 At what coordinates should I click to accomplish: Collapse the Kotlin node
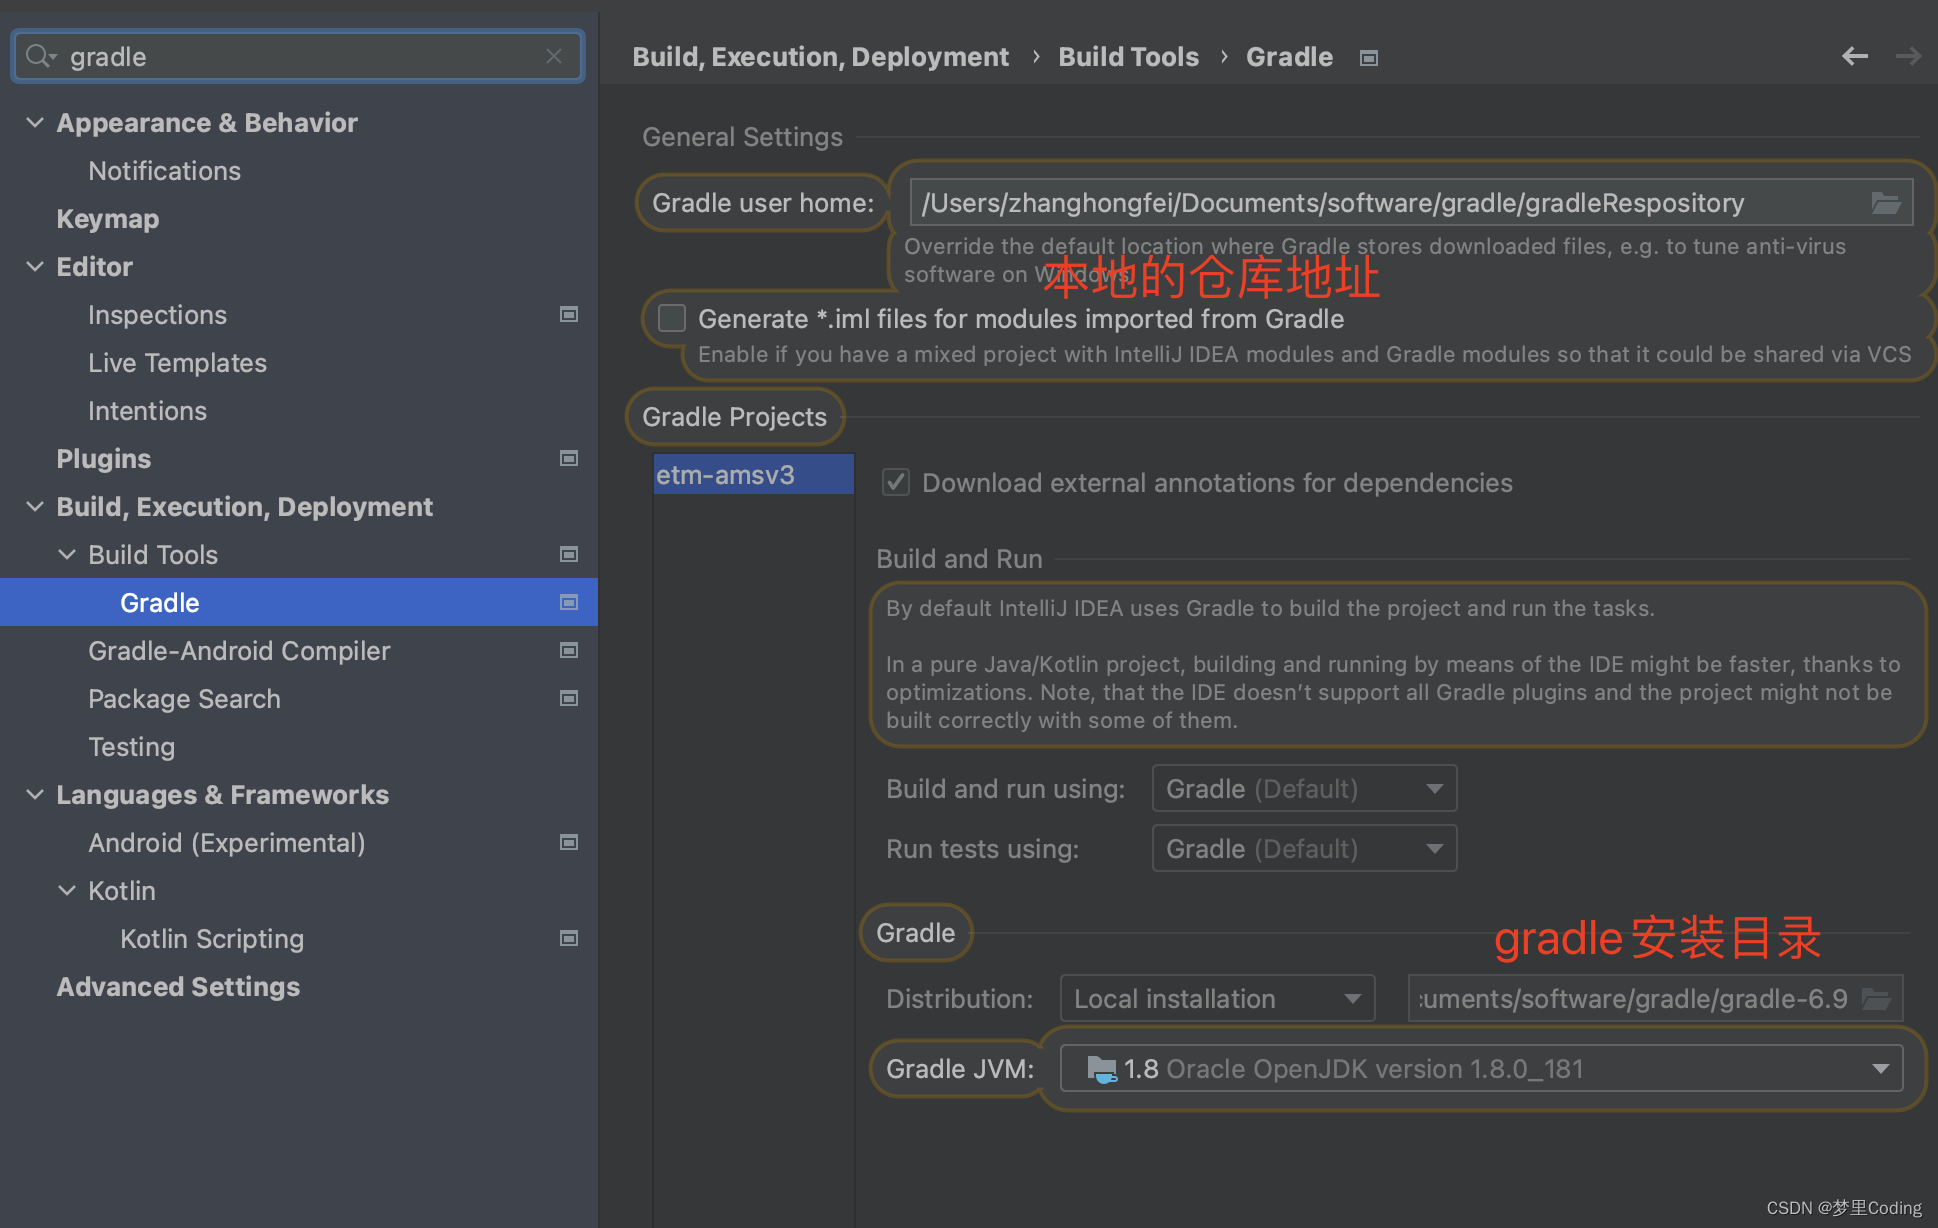click(67, 890)
